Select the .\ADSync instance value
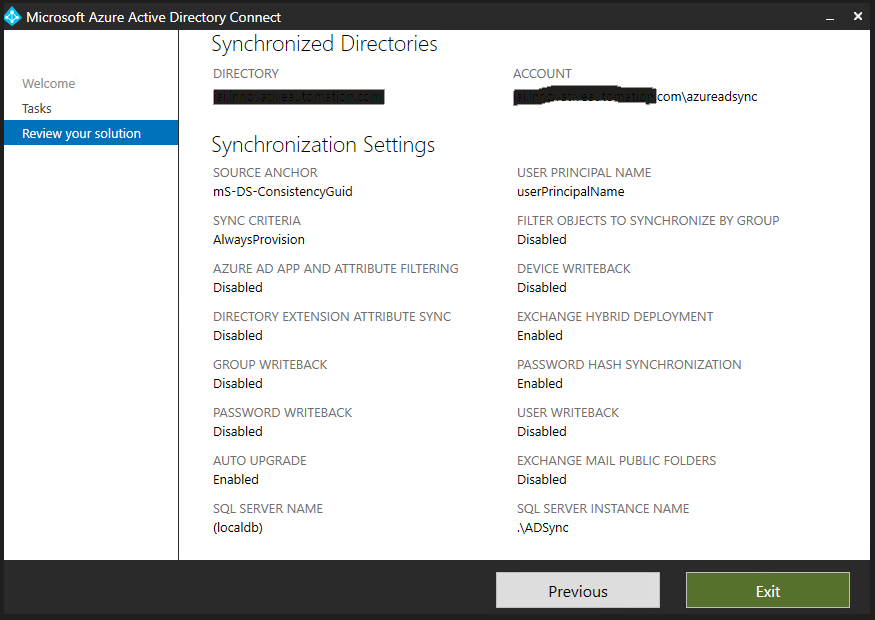This screenshot has height=620, width=875. click(543, 527)
